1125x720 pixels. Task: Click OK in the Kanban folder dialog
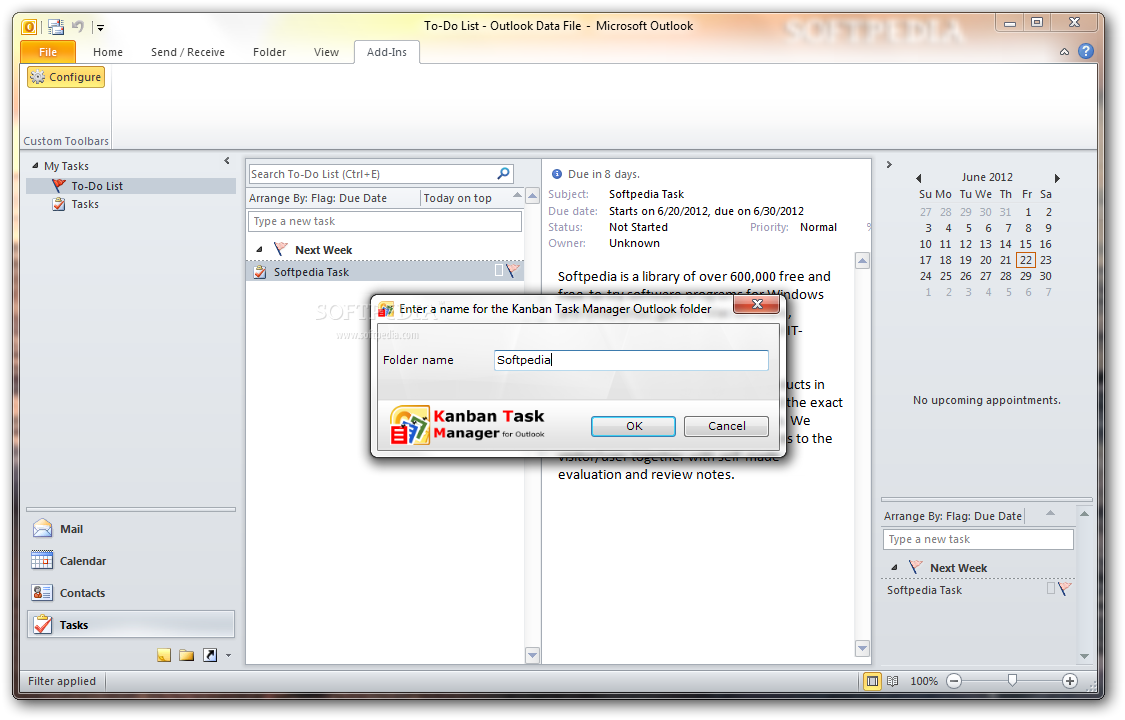(634, 426)
